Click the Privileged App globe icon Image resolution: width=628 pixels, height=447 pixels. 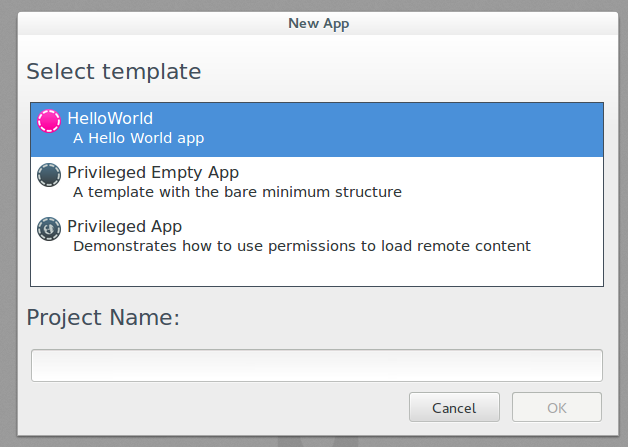[49, 229]
